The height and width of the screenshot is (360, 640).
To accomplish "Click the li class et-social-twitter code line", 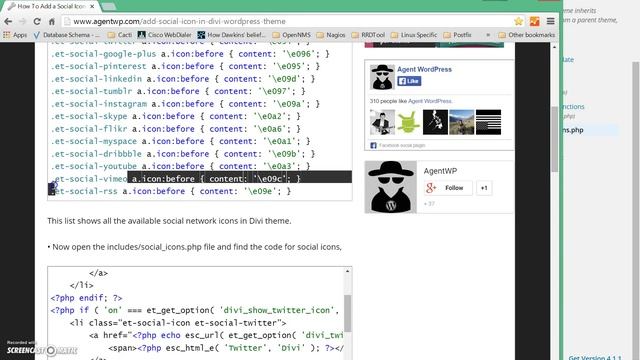I will coord(178,323).
